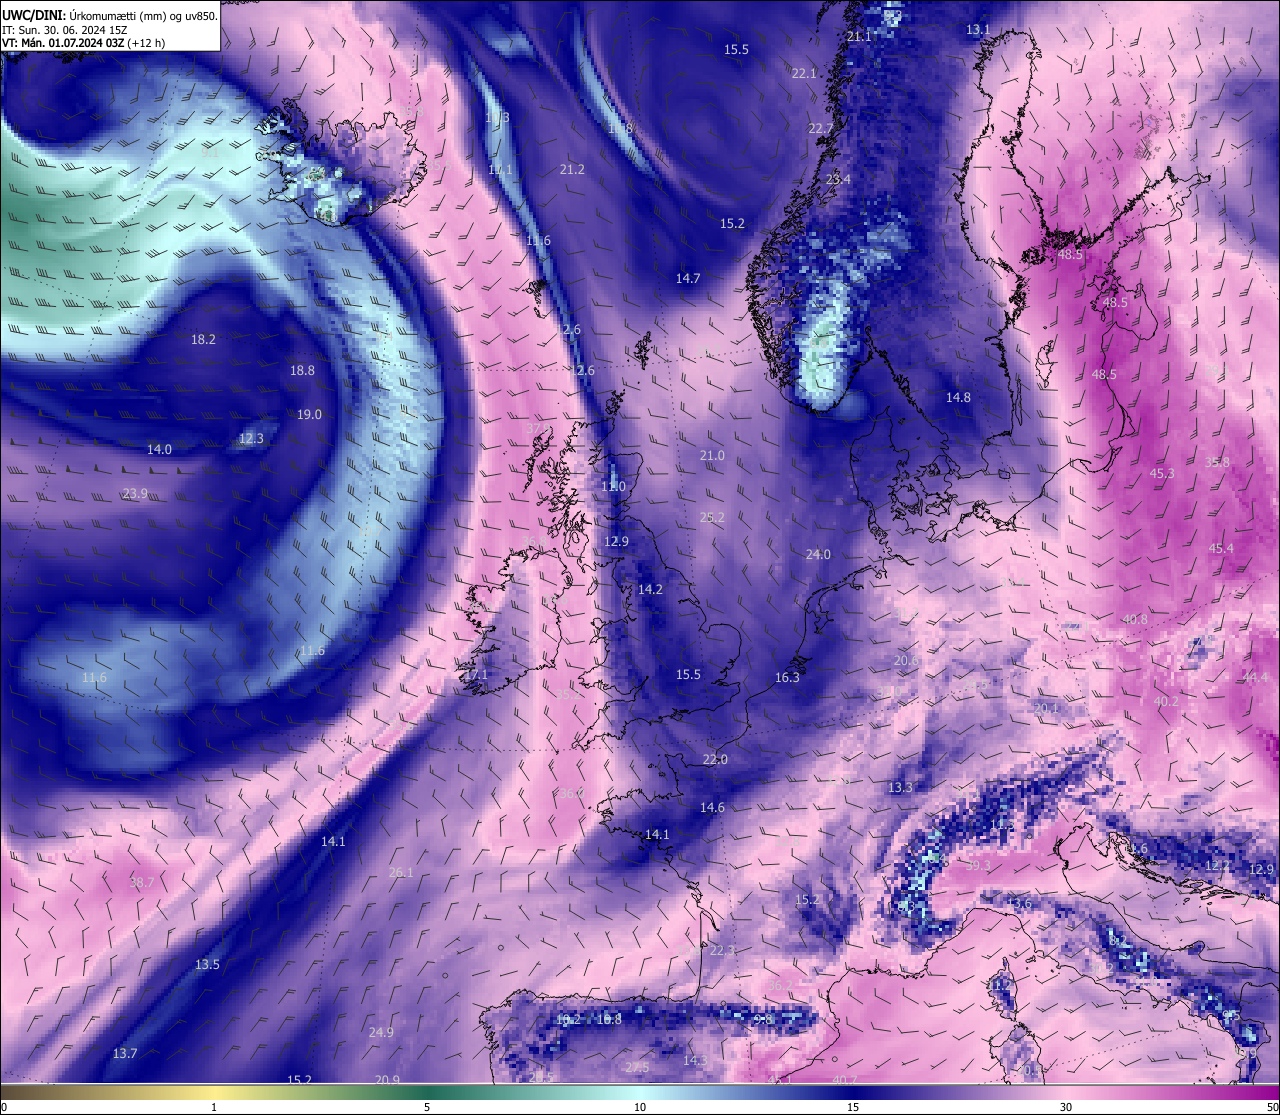Select the map value "20.9"
Screen dimensions: 1280x1115
coord(388,1080)
